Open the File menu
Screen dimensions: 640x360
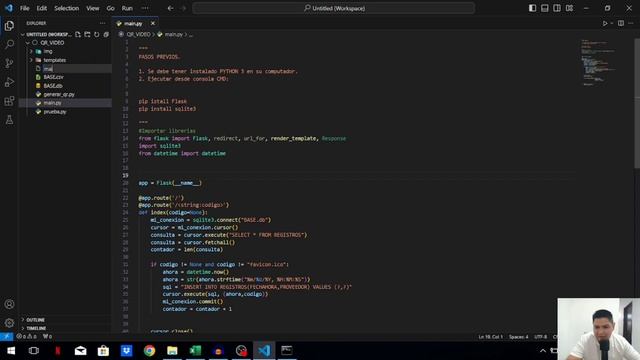pyautogui.click(x=24, y=8)
